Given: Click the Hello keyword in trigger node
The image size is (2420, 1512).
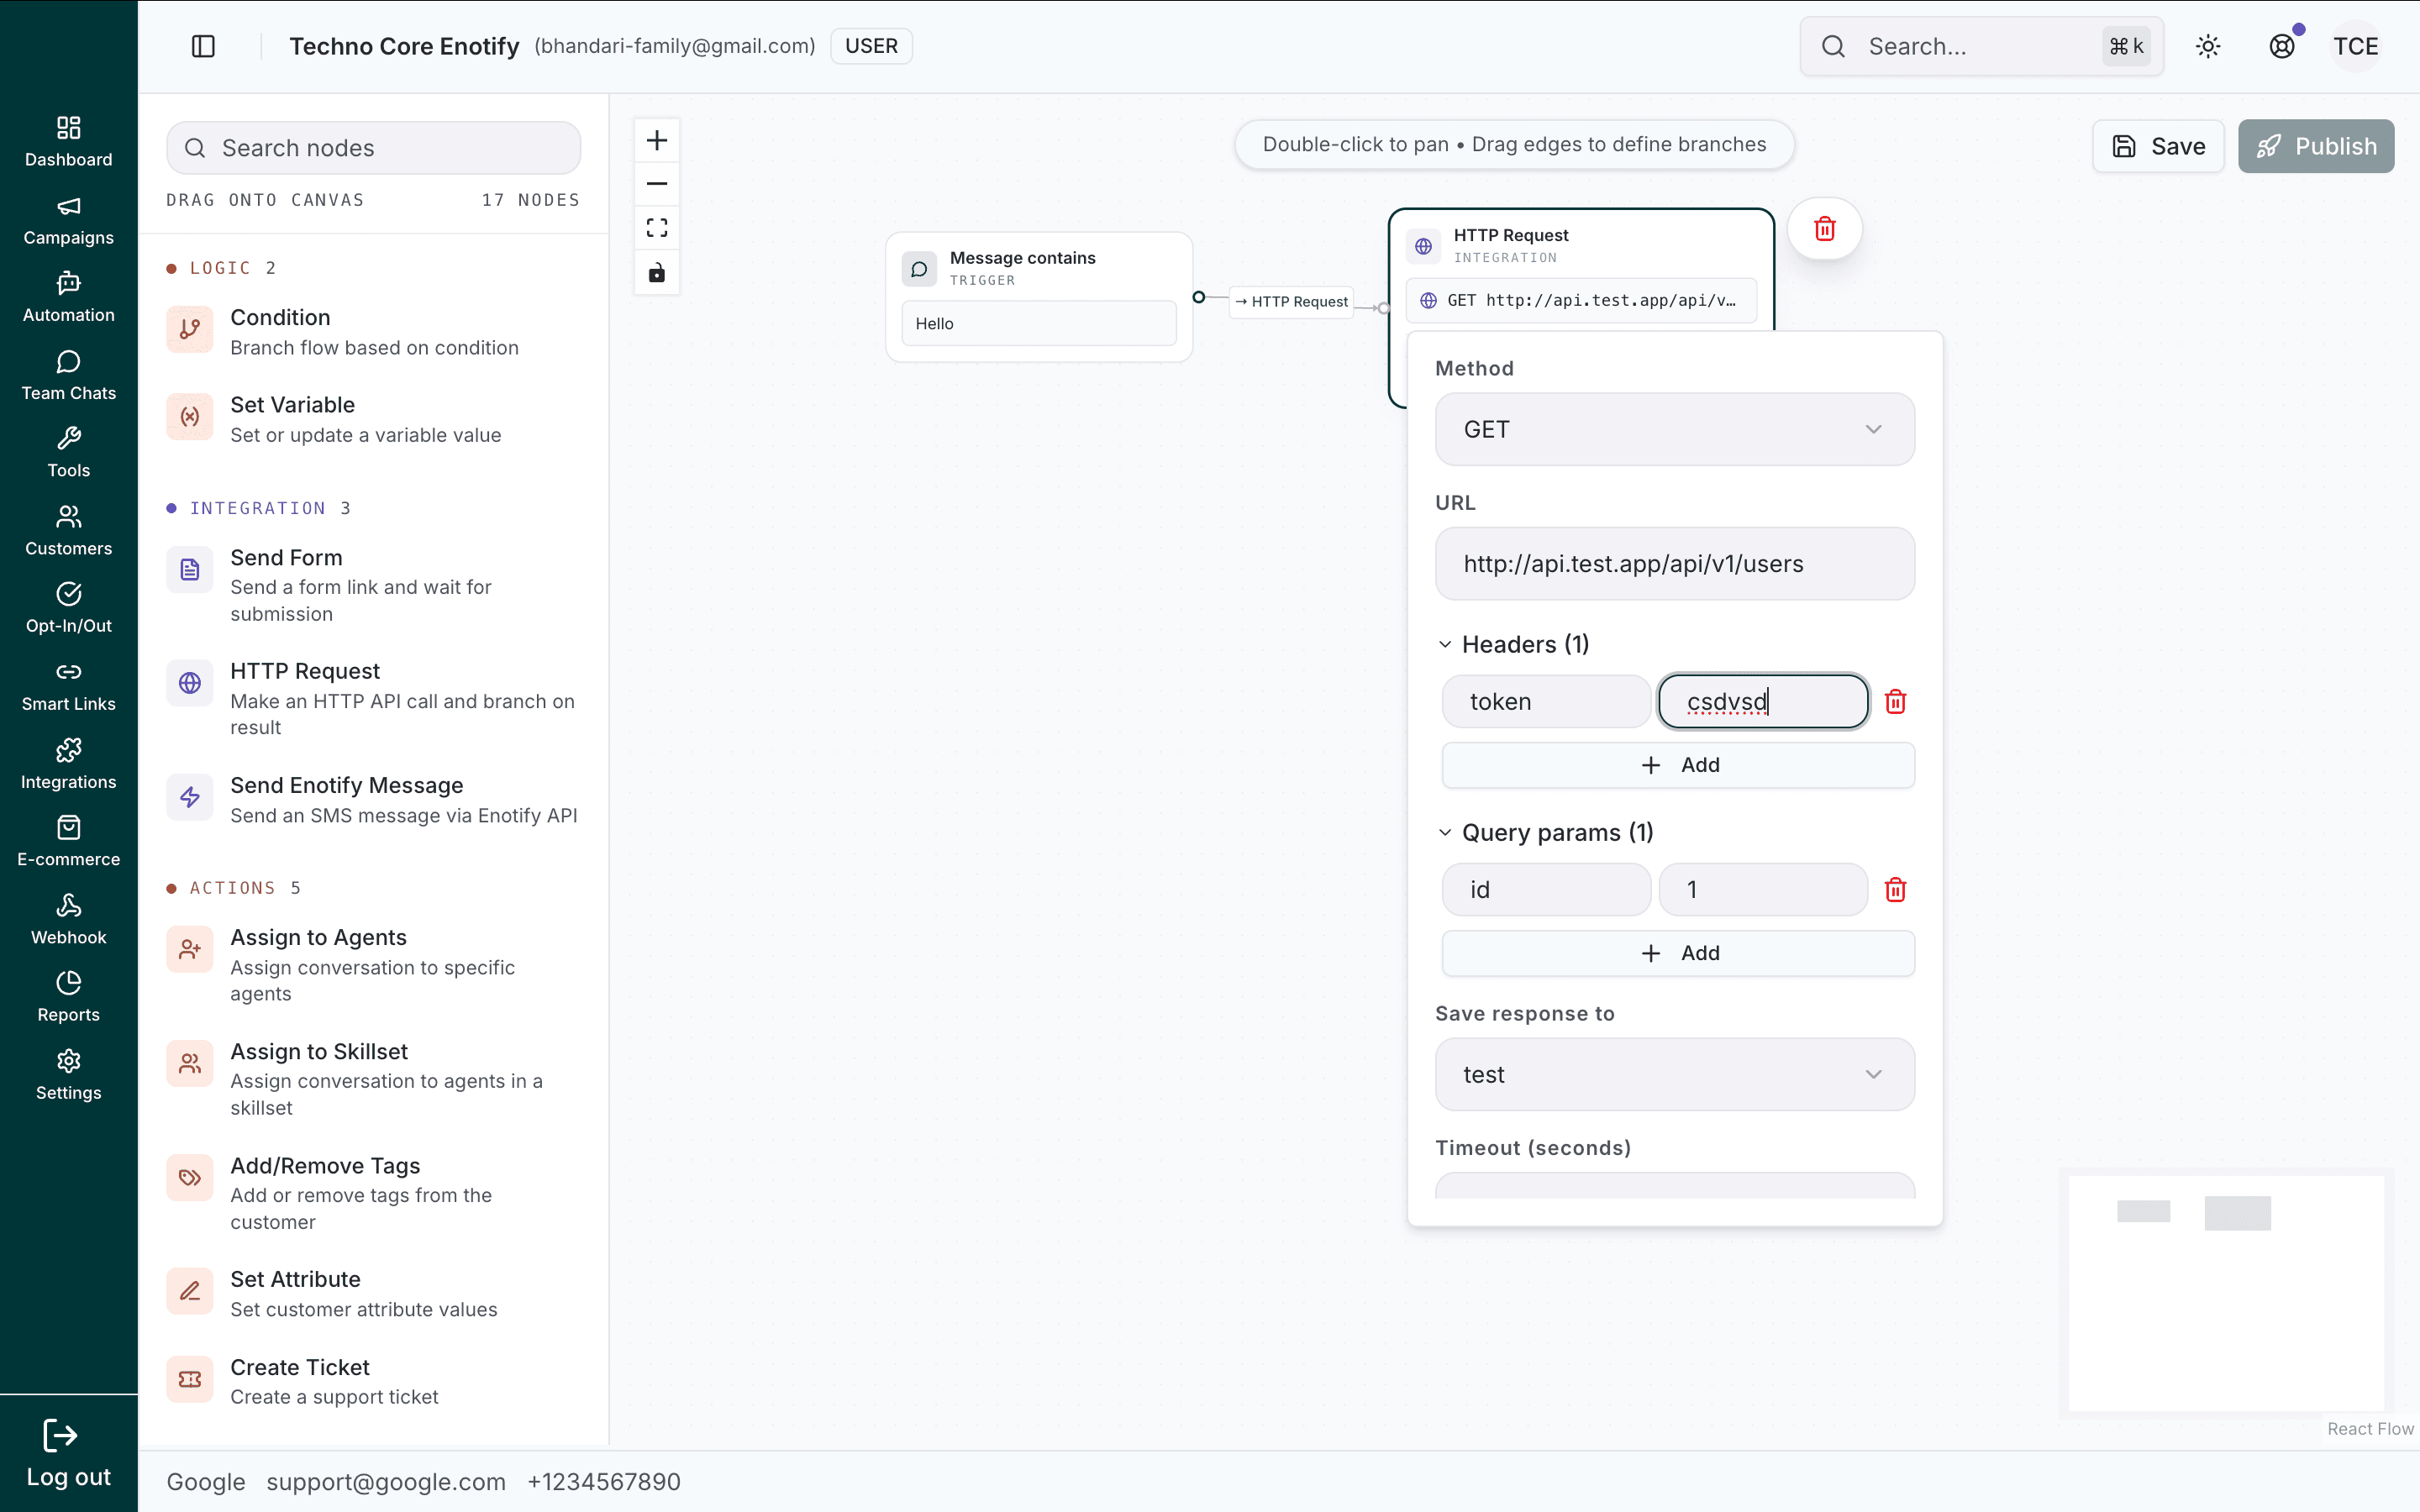Looking at the screenshot, I should tap(1038, 324).
